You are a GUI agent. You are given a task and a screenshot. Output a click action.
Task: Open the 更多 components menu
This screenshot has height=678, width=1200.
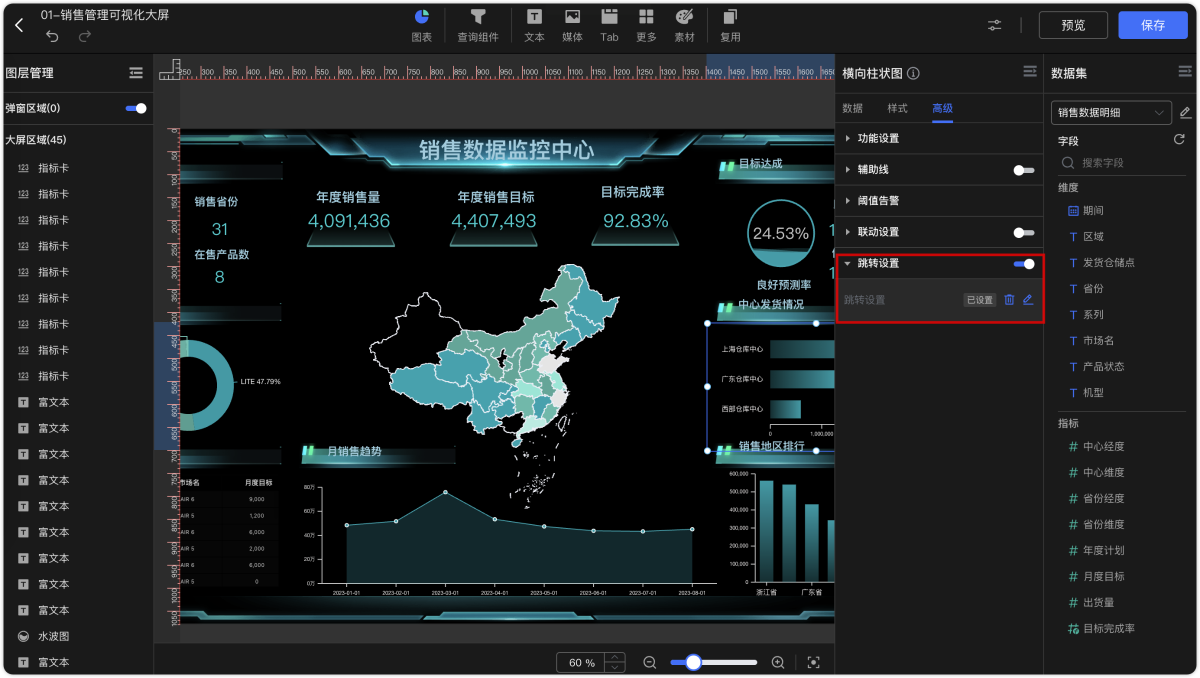(646, 25)
